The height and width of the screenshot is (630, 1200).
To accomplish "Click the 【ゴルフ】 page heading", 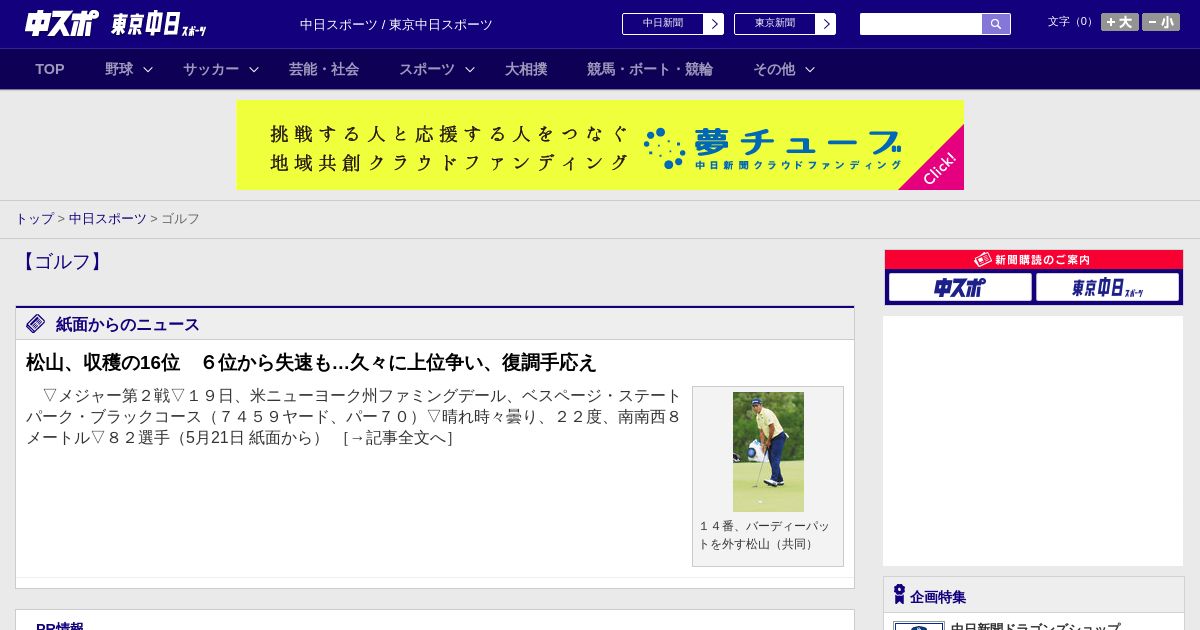I will pyautogui.click(x=62, y=262).
